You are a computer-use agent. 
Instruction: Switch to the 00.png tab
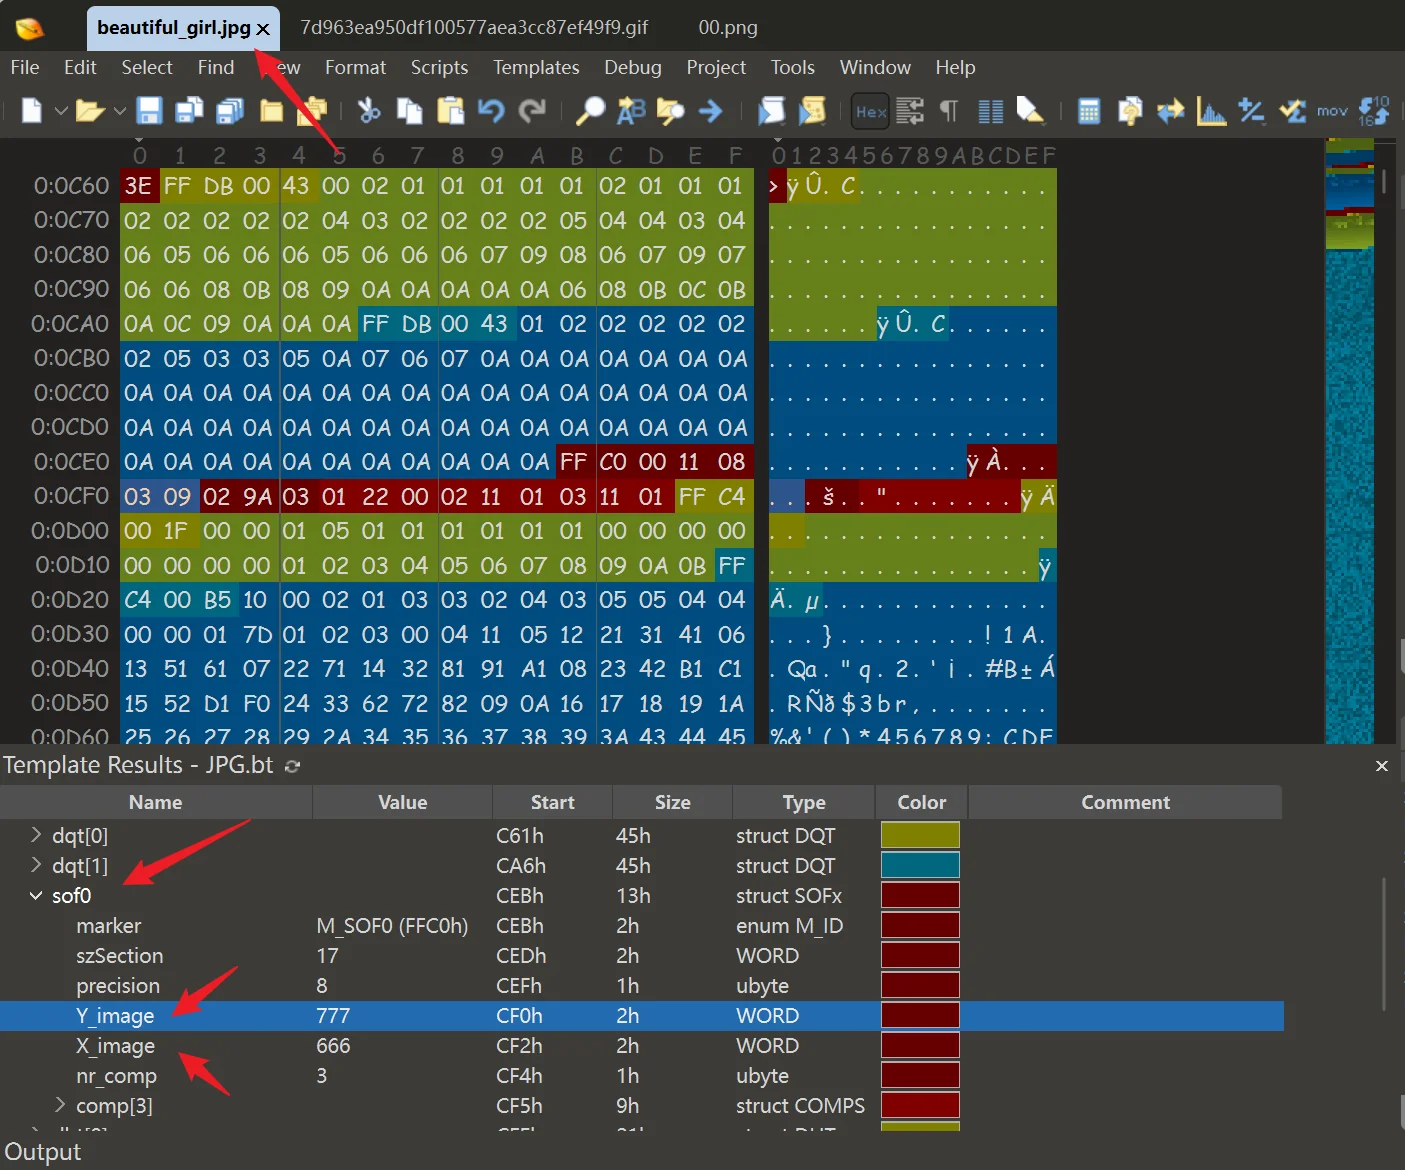click(727, 27)
